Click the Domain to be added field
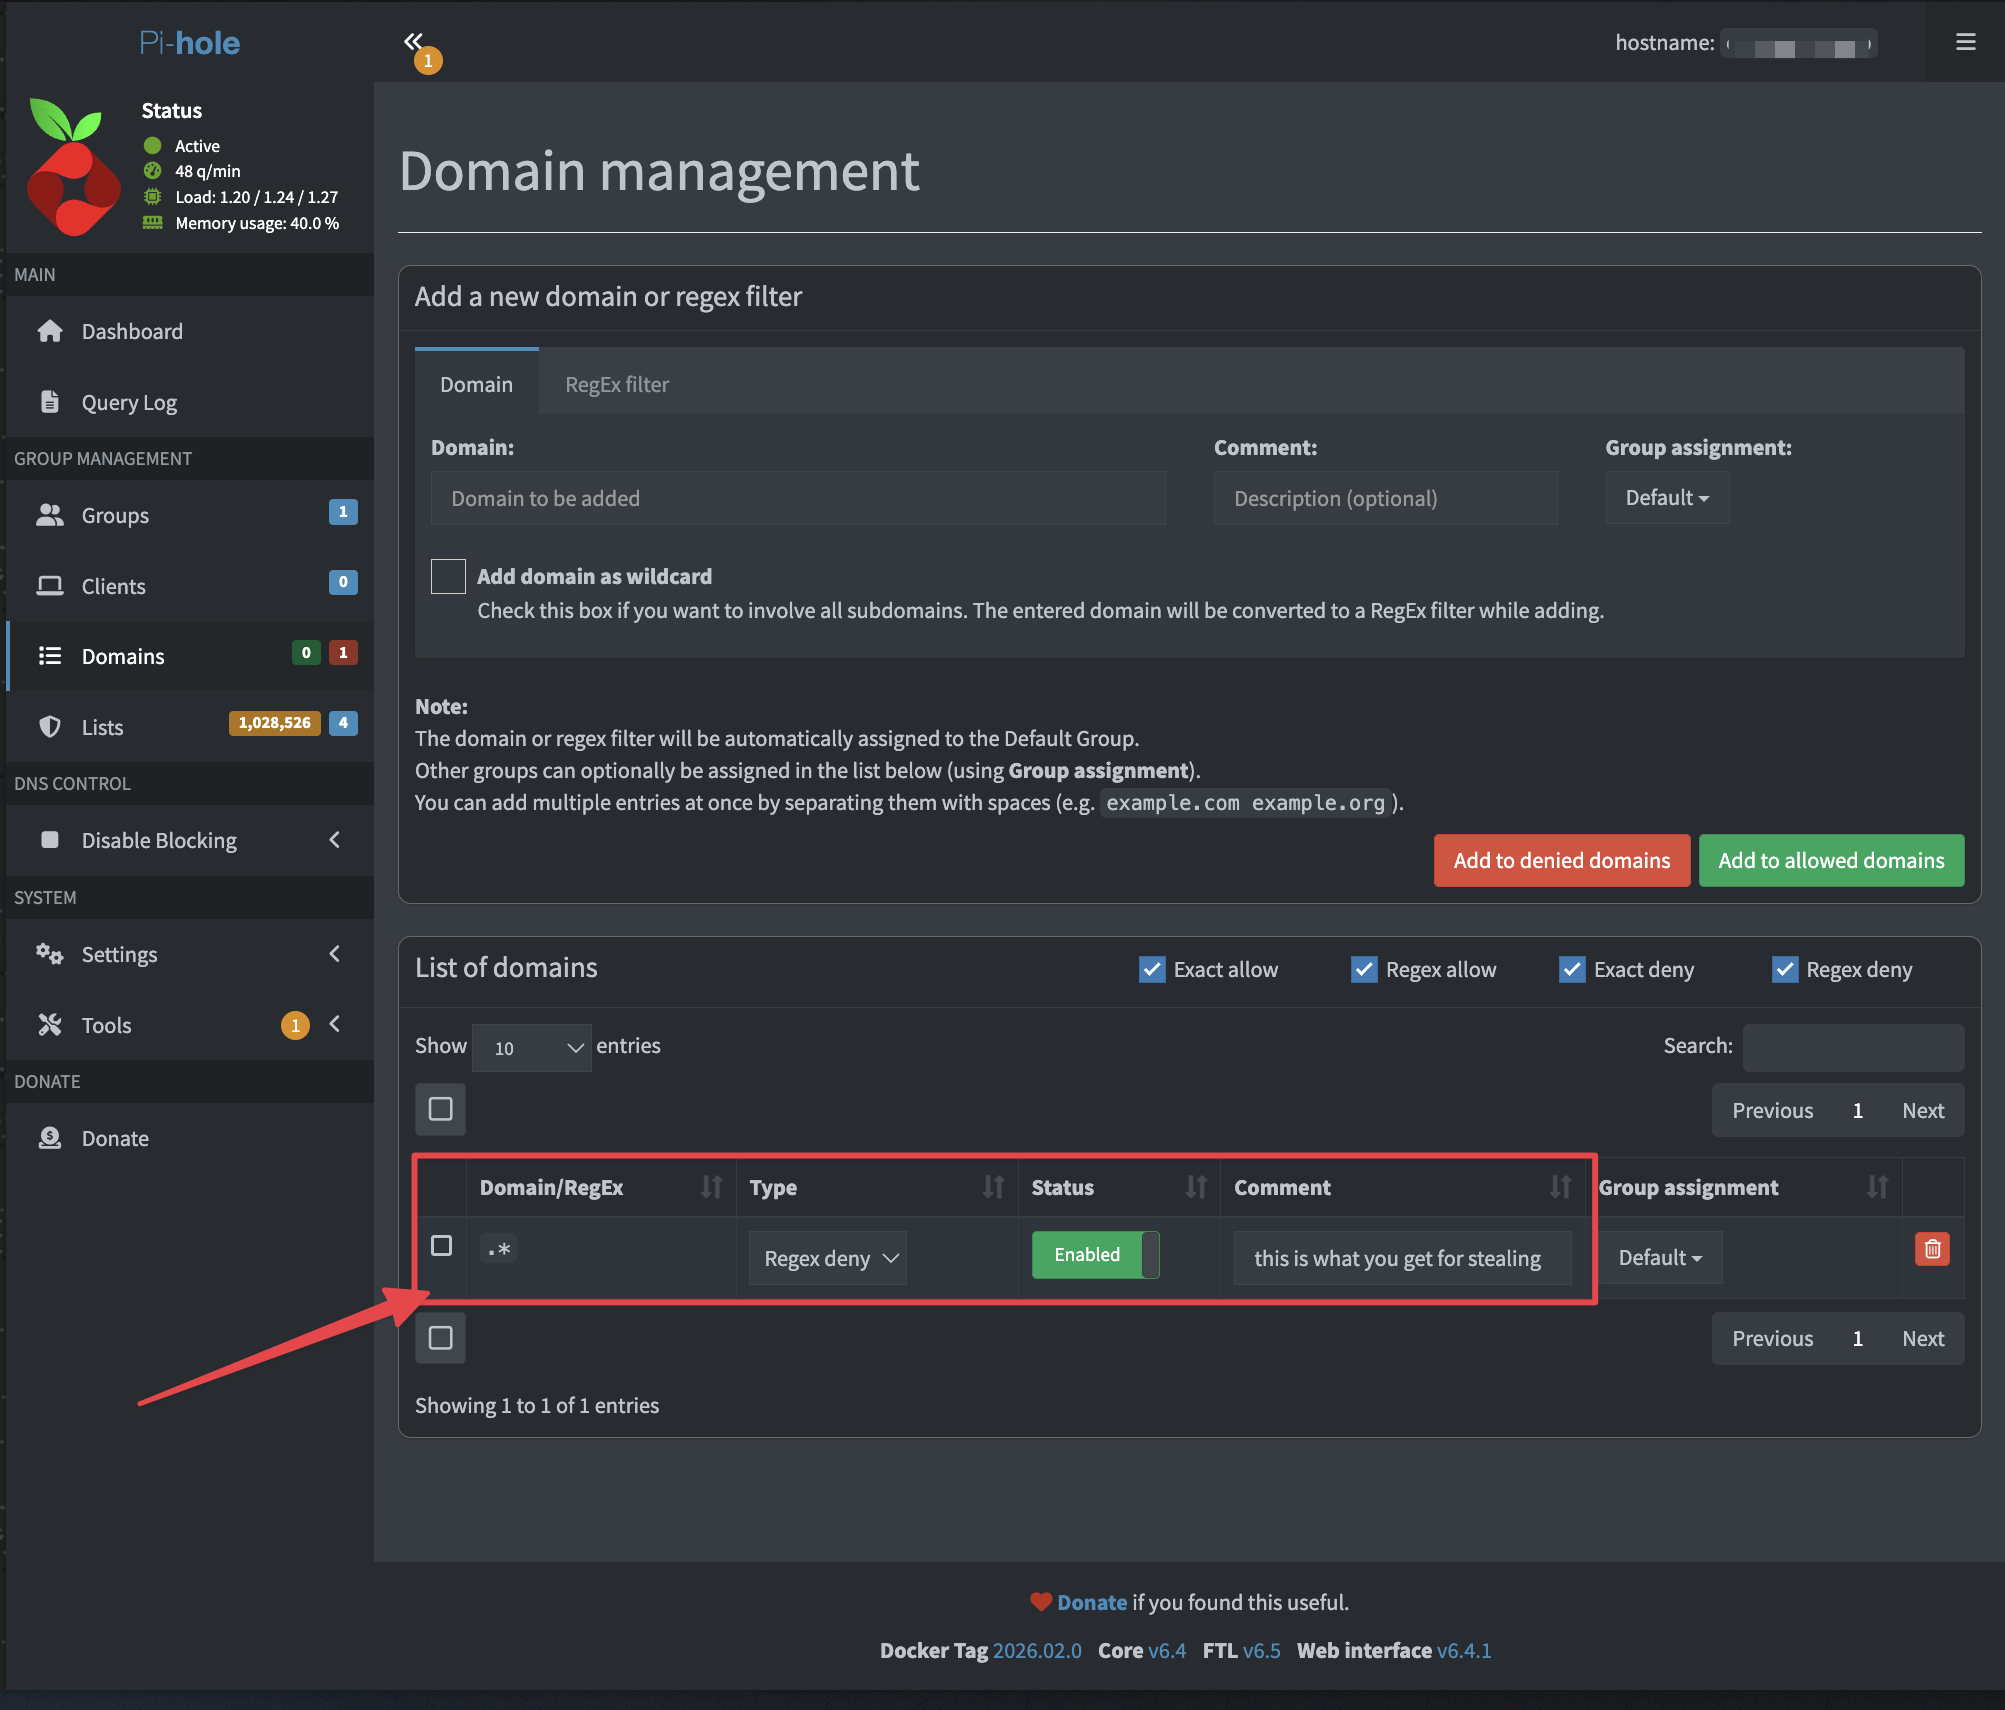2005x1710 pixels. [797, 498]
